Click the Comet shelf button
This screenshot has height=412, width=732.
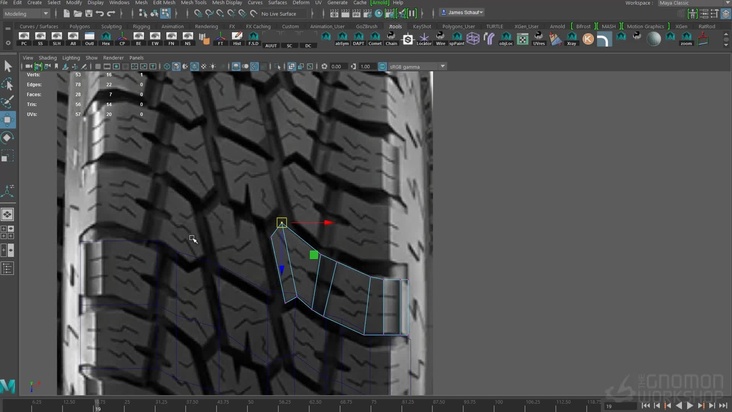click(x=375, y=38)
